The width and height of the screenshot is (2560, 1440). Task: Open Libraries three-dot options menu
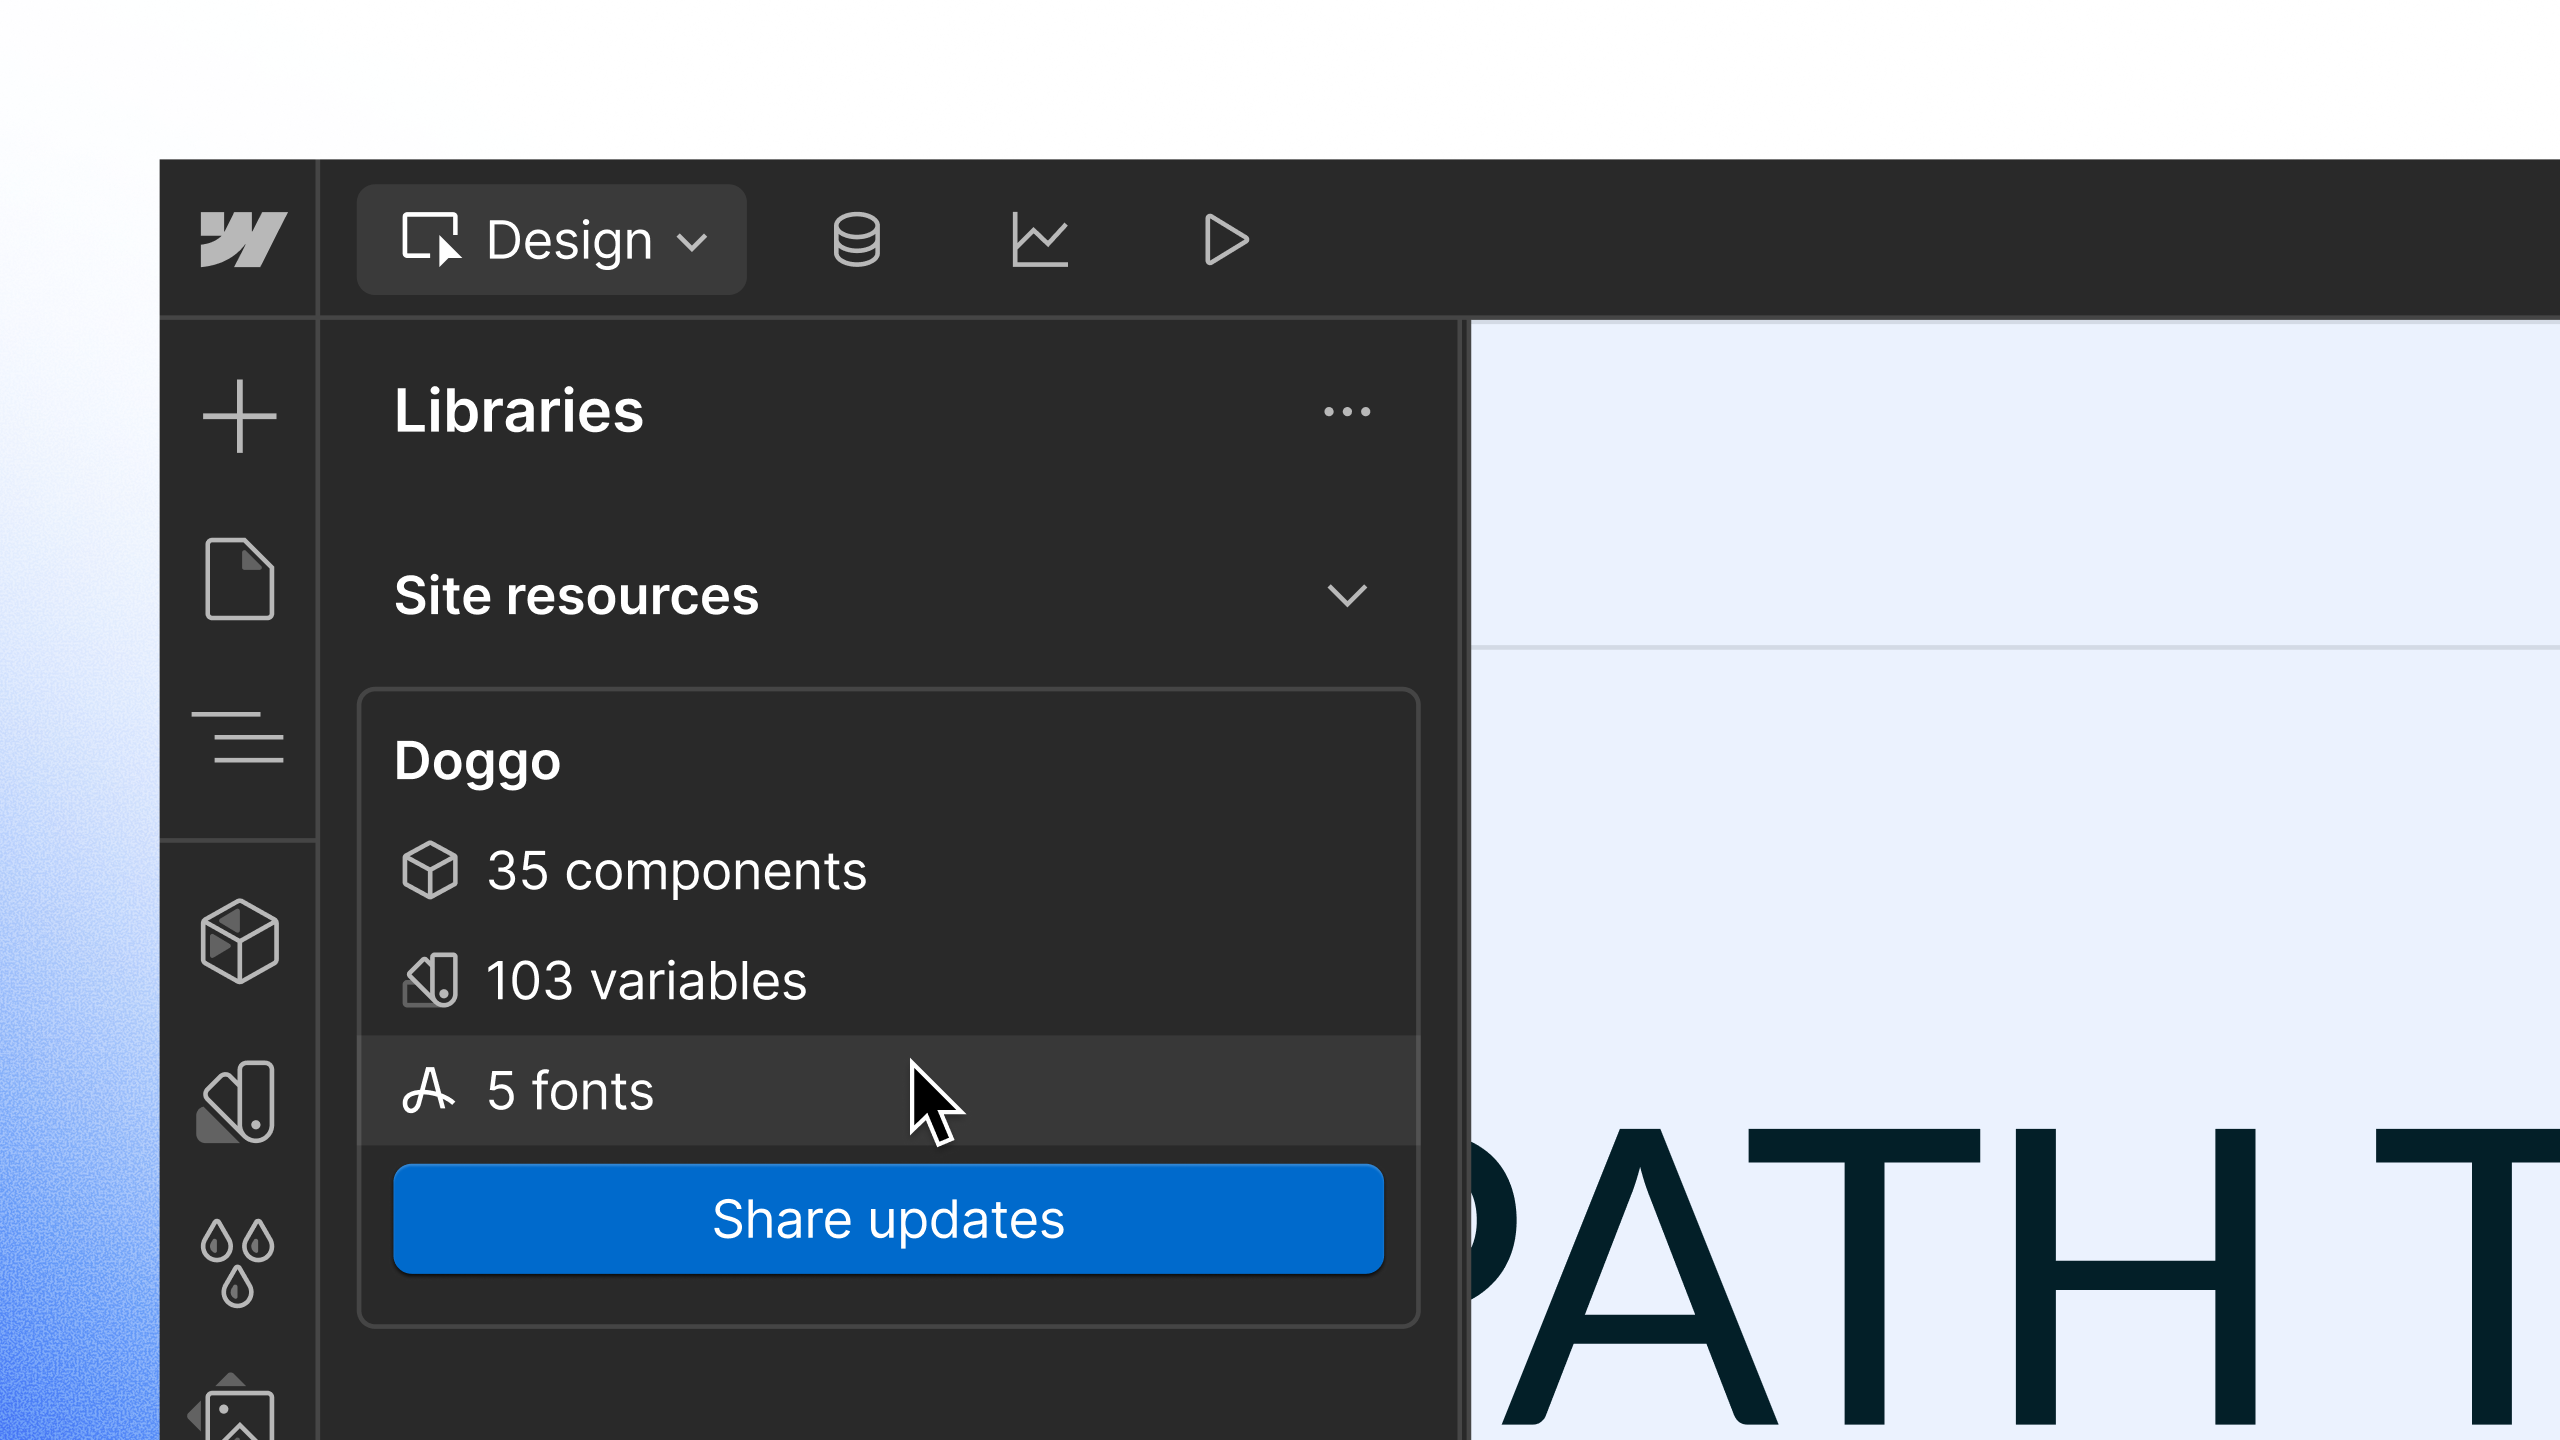pos(1347,412)
